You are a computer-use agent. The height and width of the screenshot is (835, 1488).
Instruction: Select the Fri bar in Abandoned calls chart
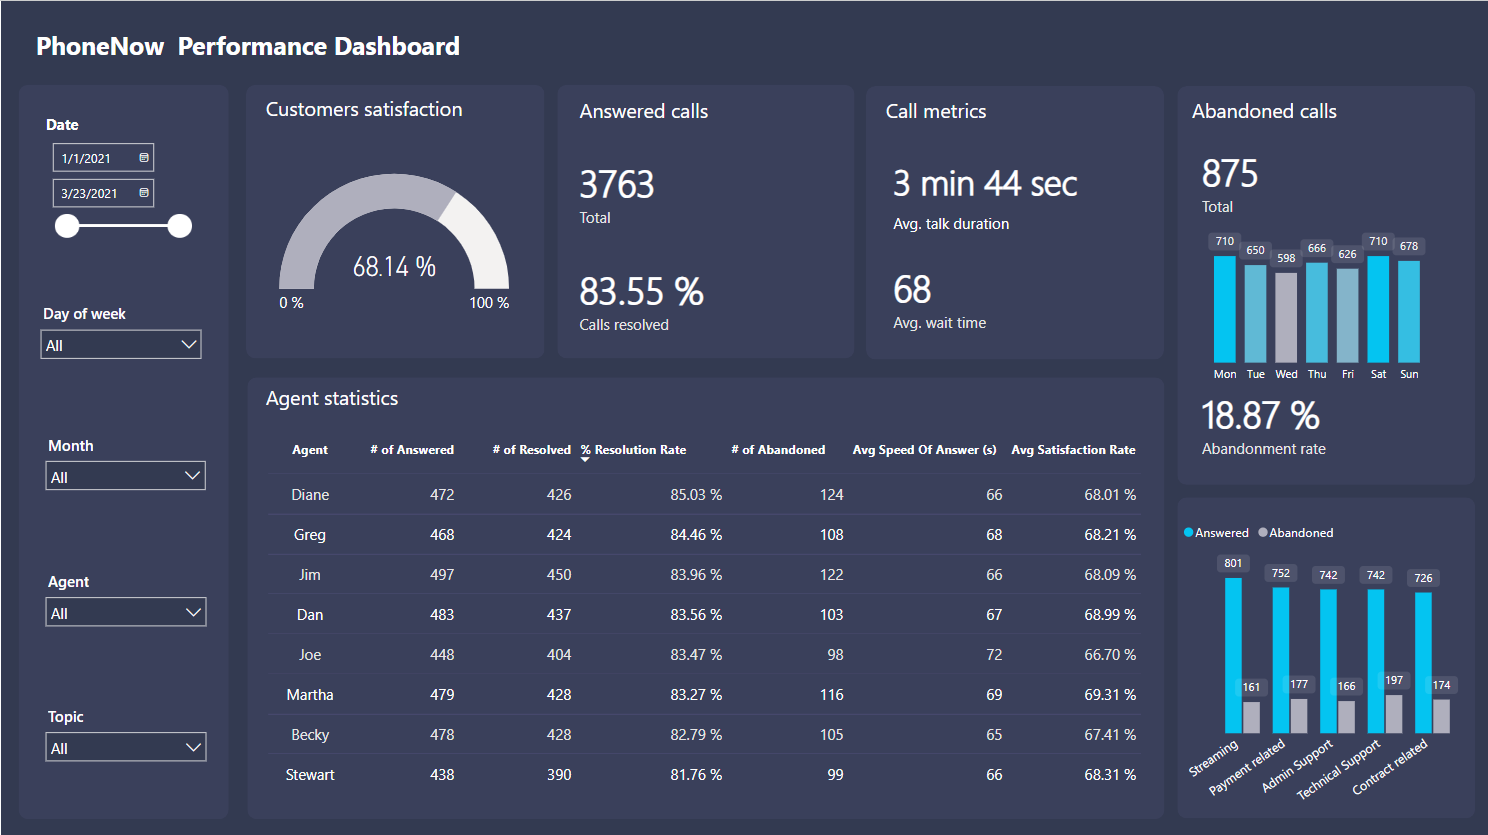coord(1348,315)
